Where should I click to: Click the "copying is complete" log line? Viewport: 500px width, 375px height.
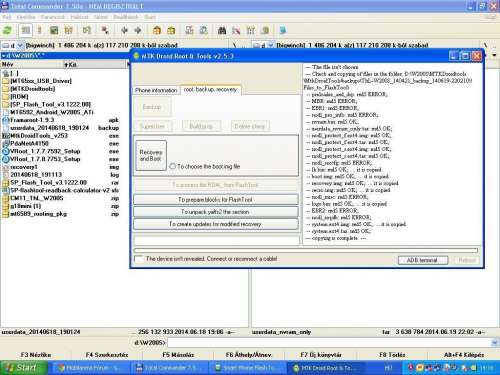click(x=336, y=238)
